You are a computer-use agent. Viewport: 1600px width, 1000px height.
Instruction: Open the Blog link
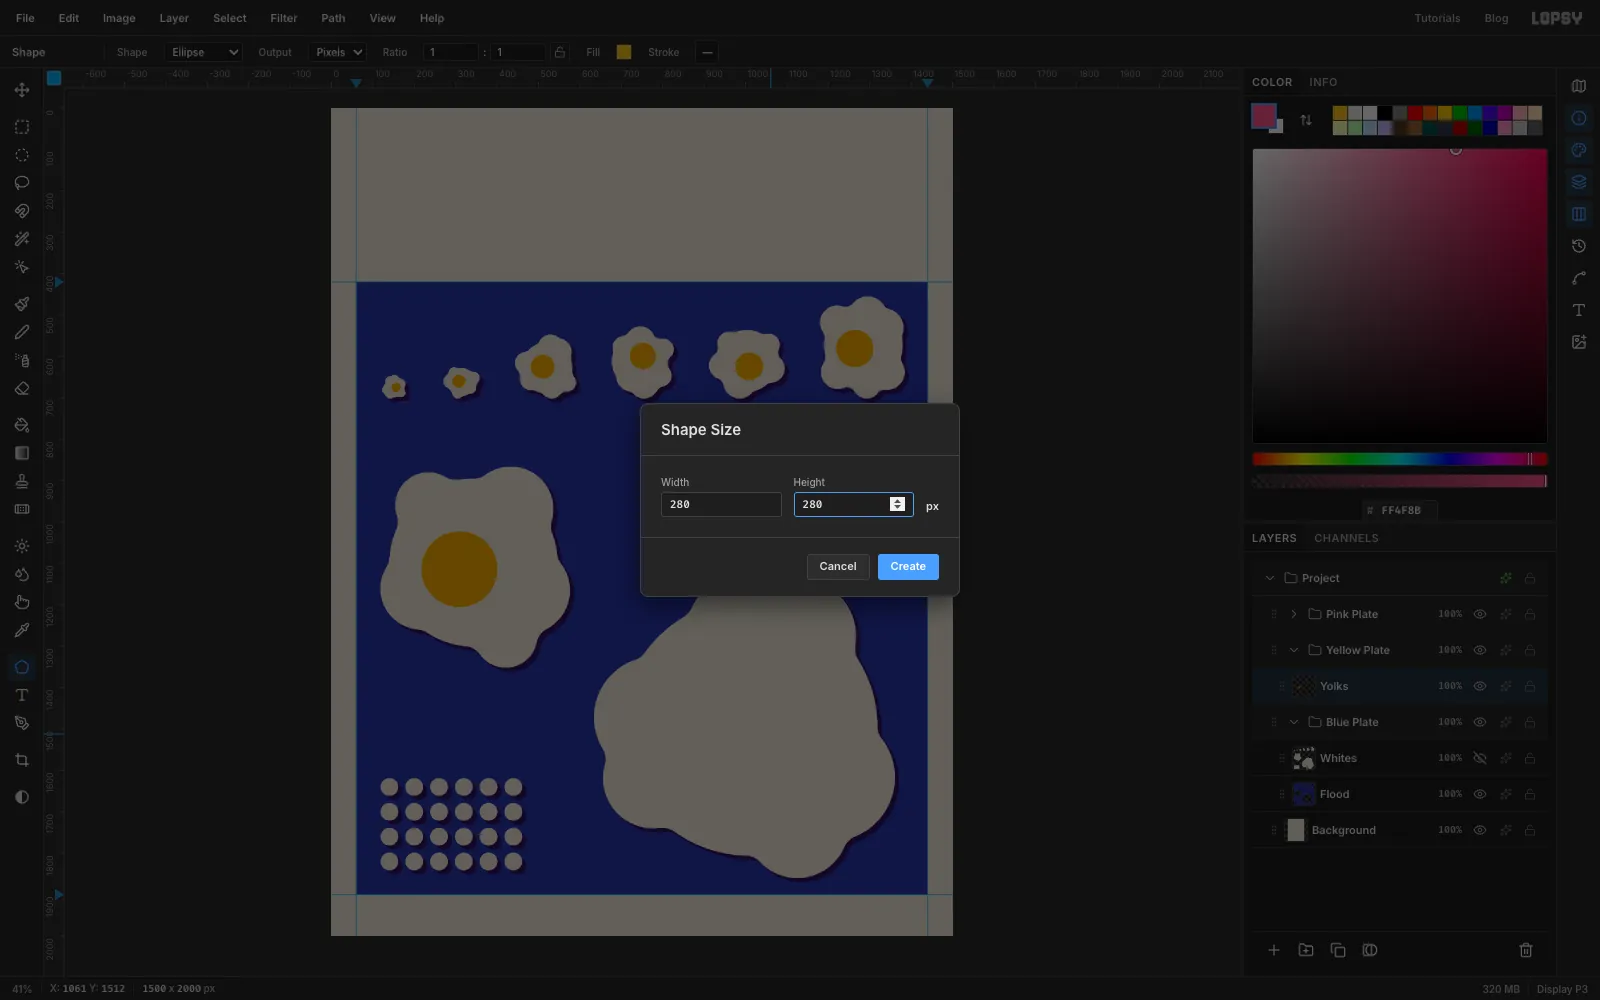coord(1496,18)
